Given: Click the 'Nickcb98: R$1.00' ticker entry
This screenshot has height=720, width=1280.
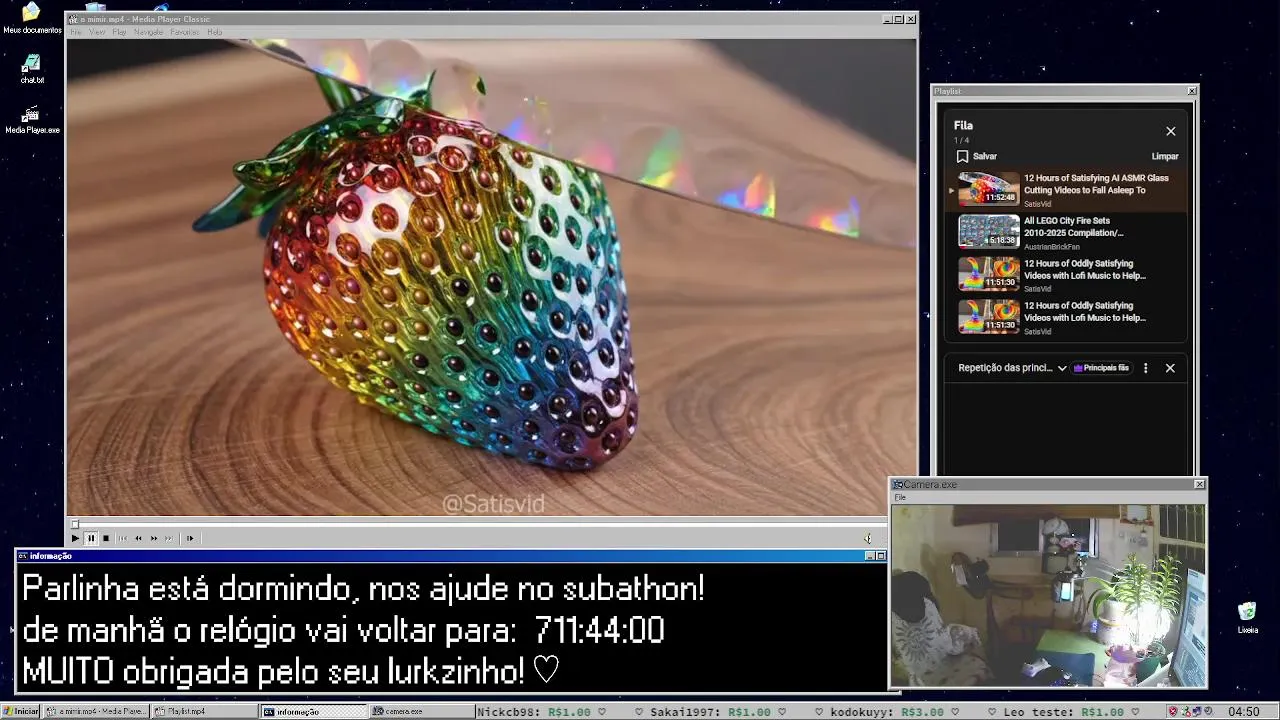Looking at the screenshot, I should [x=534, y=712].
